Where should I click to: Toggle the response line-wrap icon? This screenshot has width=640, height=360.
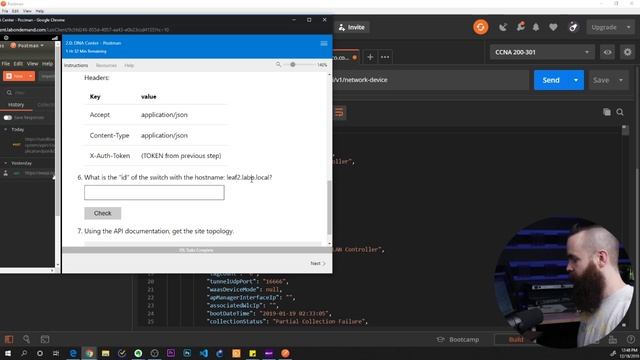pyautogui.click(x=339, y=113)
